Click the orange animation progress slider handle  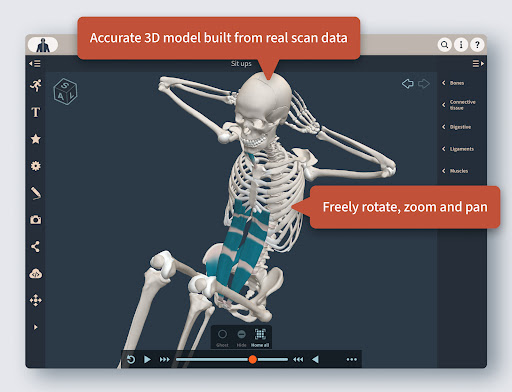pyautogui.click(x=253, y=359)
